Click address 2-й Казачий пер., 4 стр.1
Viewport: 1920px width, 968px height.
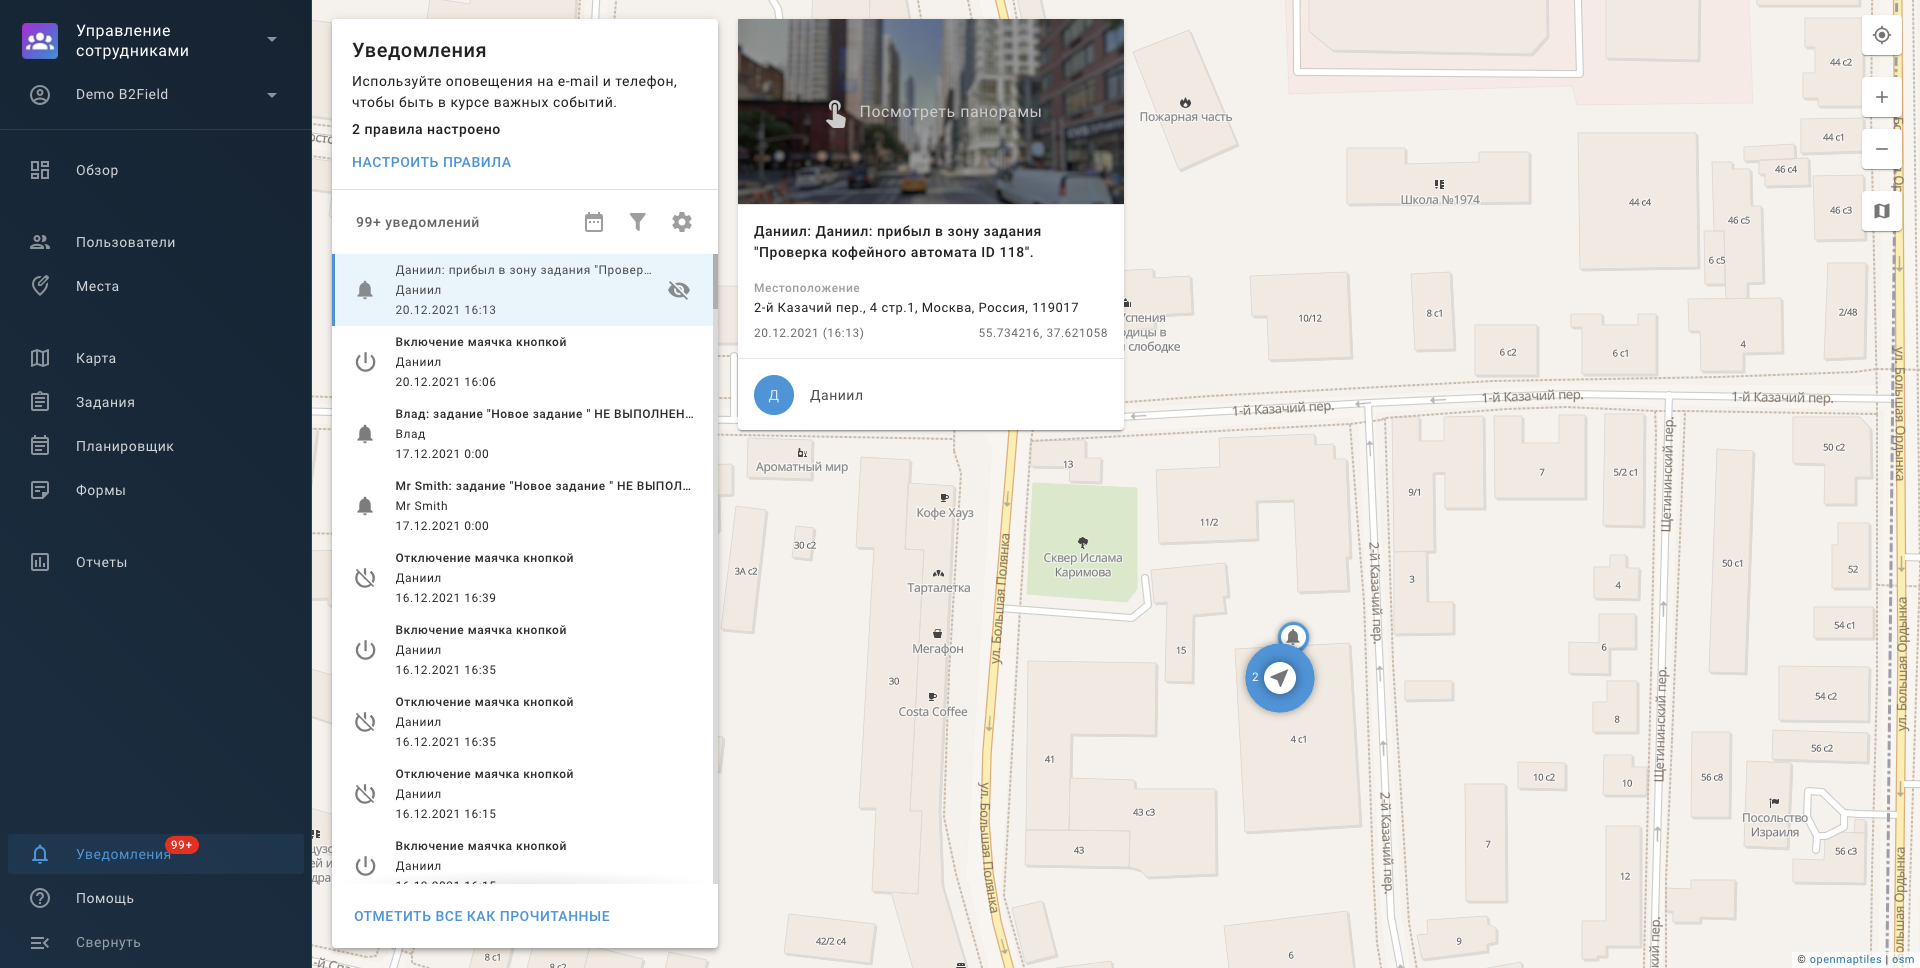[x=916, y=308]
